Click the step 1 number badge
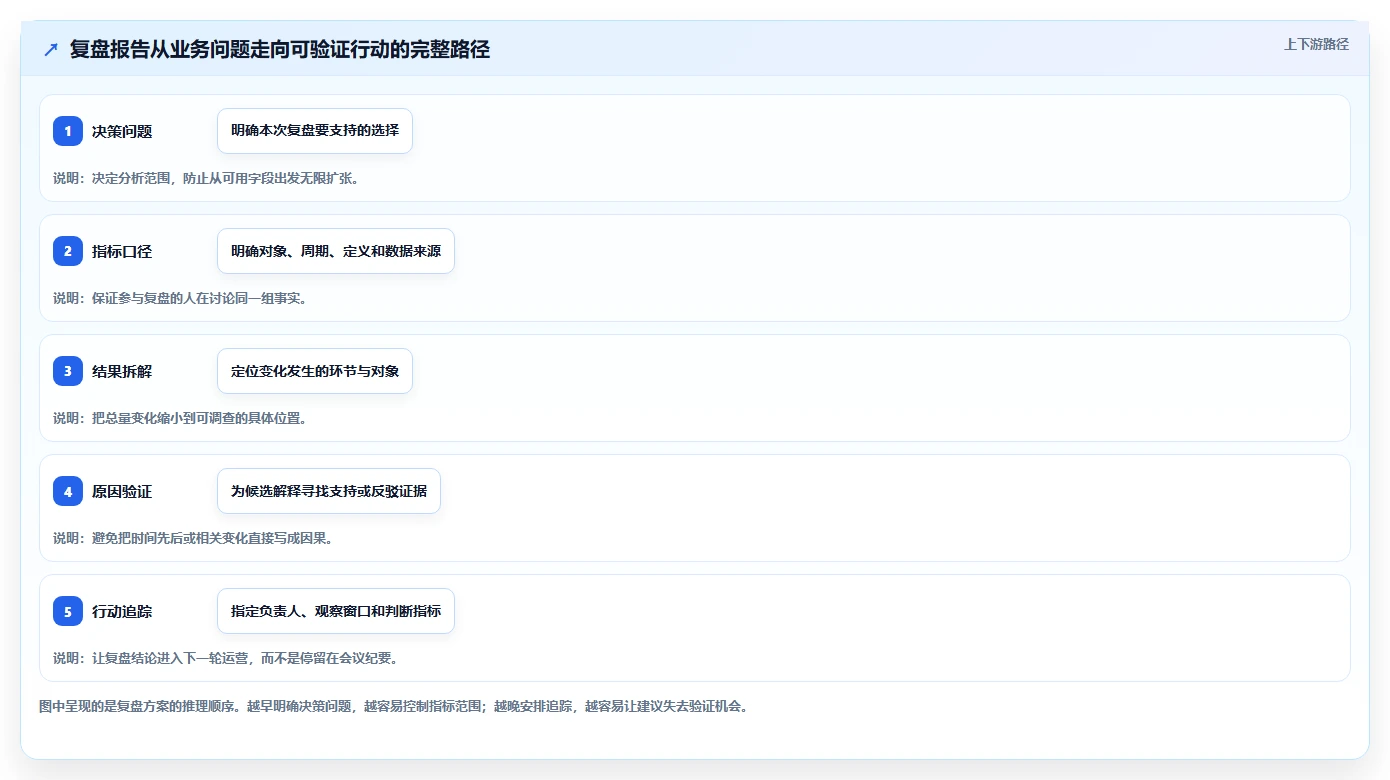This screenshot has height=780, width=1390. click(68, 131)
